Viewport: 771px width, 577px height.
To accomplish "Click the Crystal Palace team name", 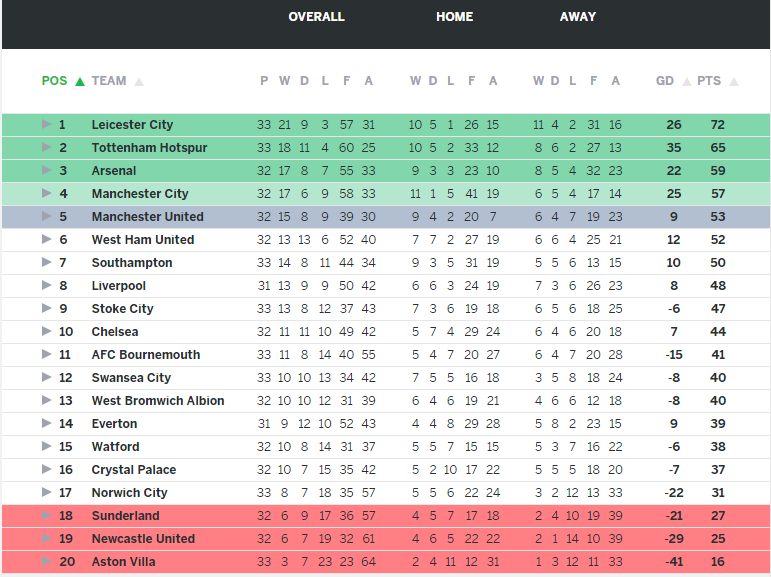I will pos(133,470).
